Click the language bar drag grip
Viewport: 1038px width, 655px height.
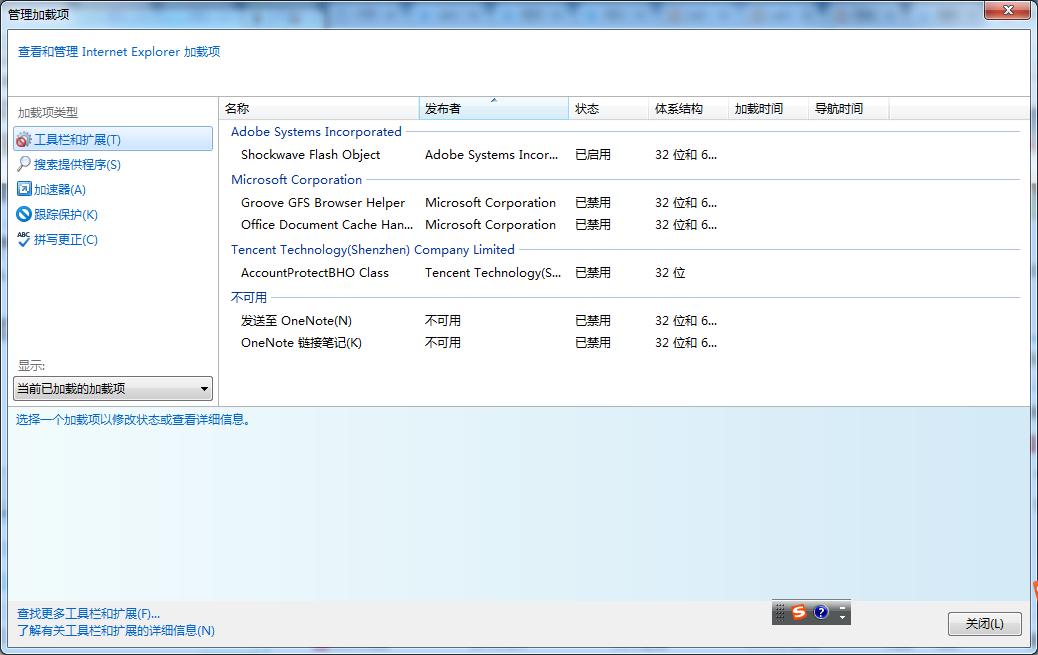[x=780, y=613]
